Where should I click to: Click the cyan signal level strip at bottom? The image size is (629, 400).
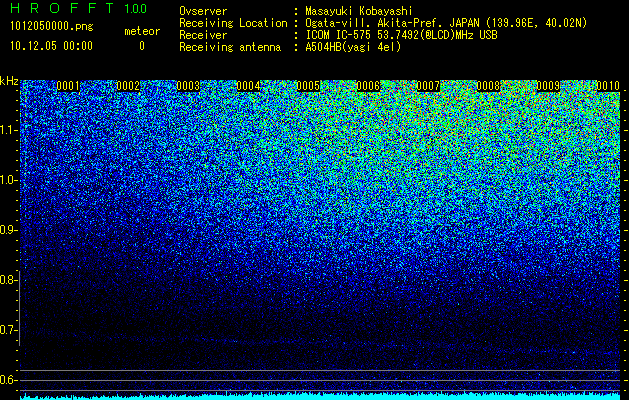click(x=320, y=397)
